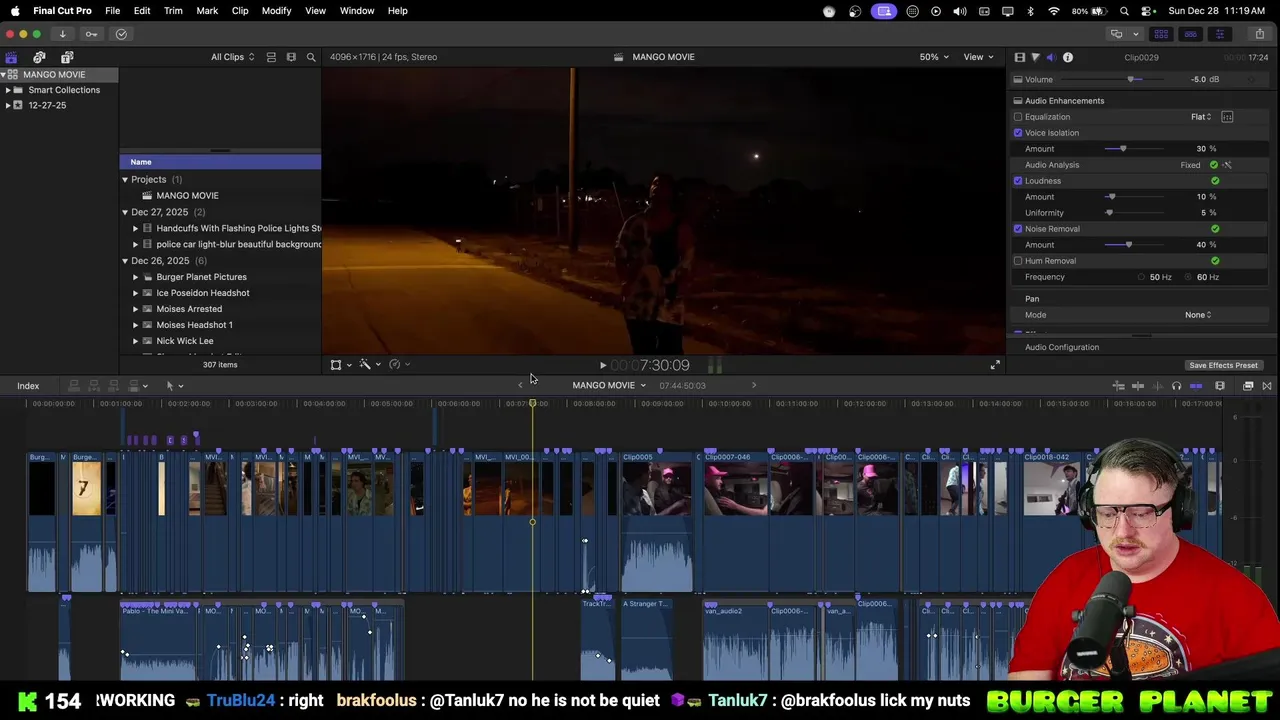Screen dimensions: 1280x720
Task: Click the Share export icon
Action: point(1260,34)
